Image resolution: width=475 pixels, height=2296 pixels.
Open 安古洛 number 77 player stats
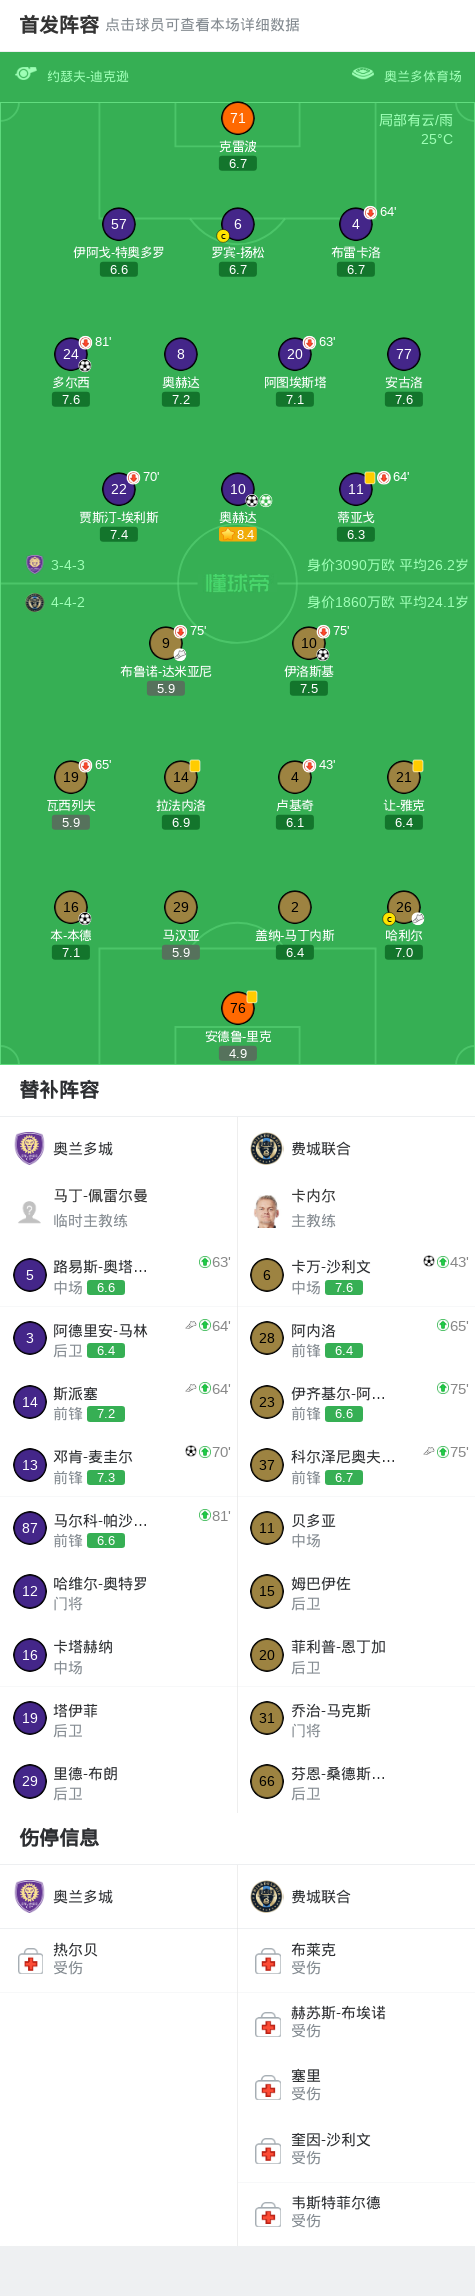click(403, 354)
